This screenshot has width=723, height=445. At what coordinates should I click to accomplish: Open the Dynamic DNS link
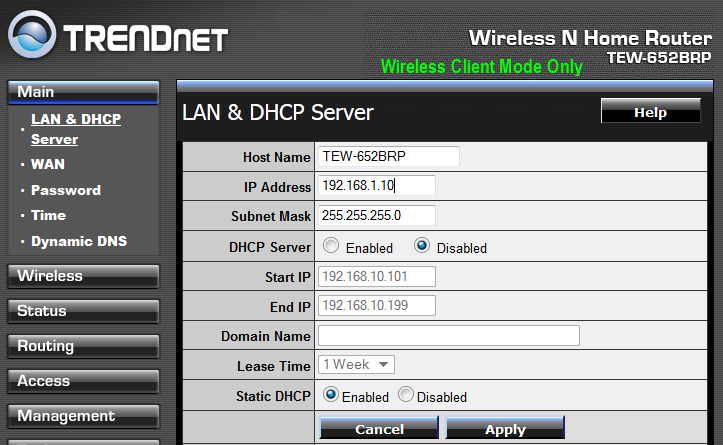click(x=79, y=241)
